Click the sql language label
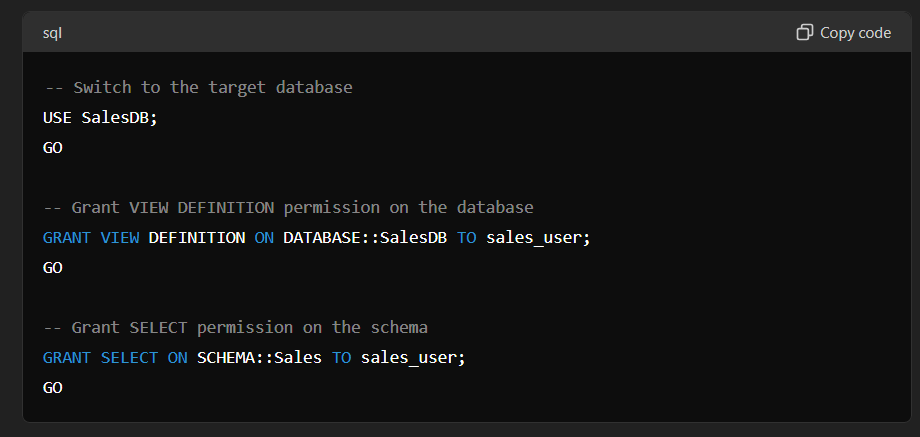The image size is (920, 437). tap(52, 33)
